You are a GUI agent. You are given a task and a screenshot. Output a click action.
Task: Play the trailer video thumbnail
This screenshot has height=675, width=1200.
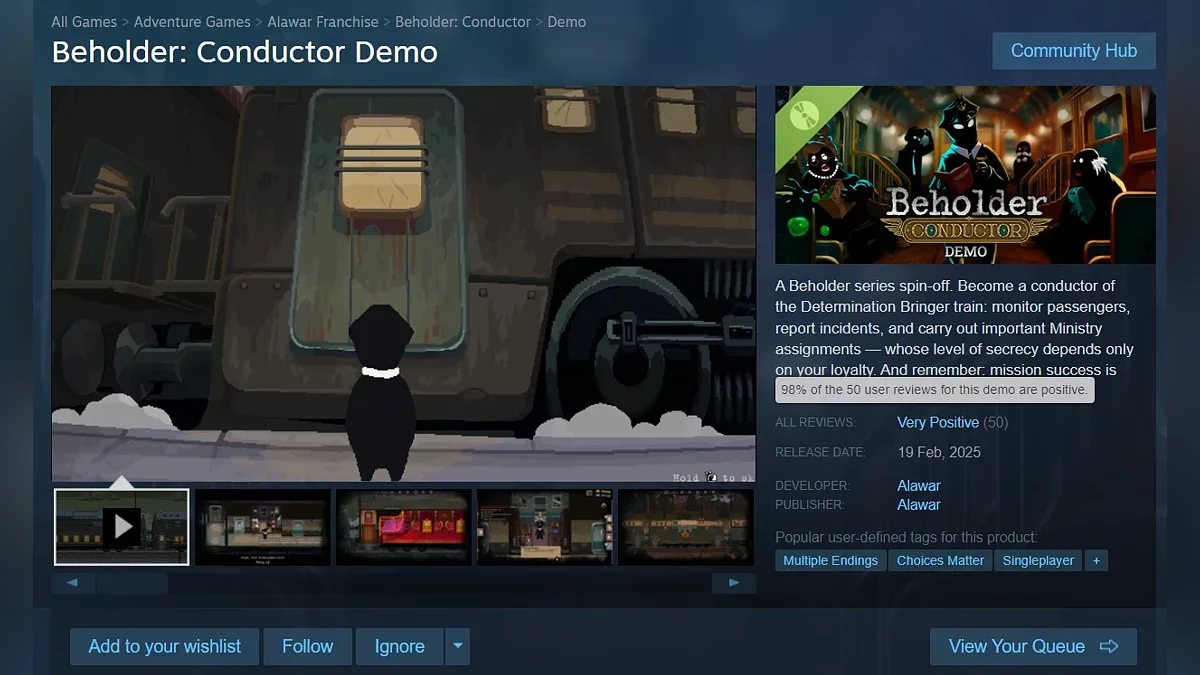click(x=121, y=526)
